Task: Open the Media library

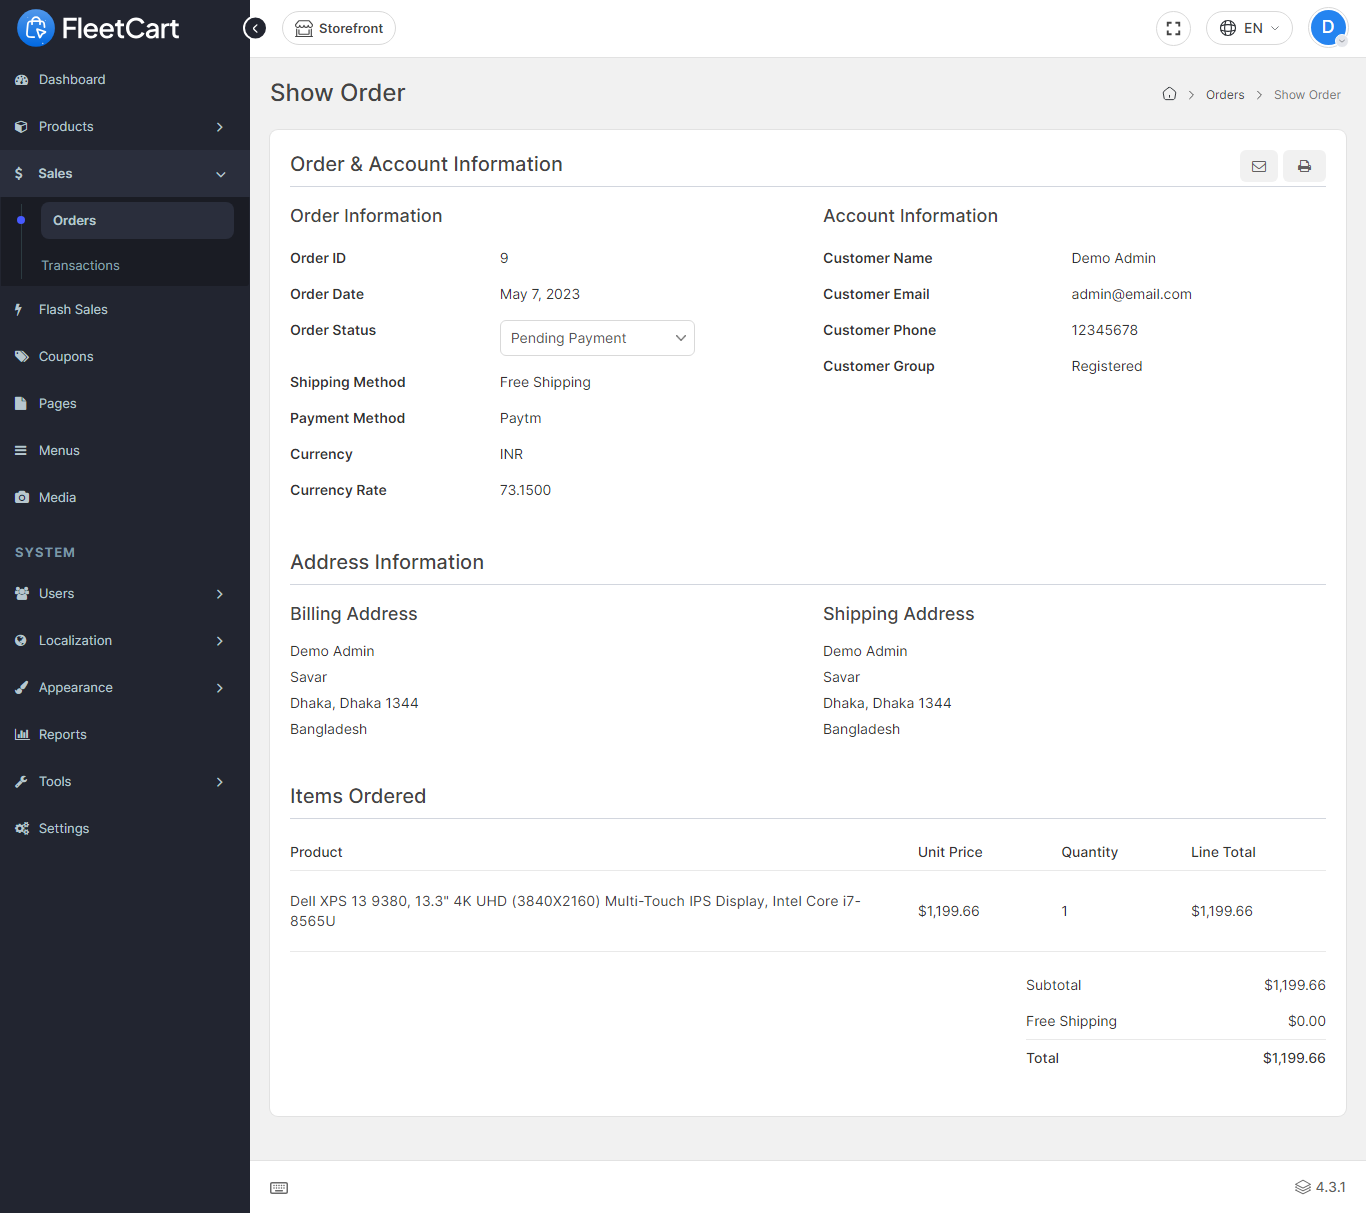Action: tap(125, 498)
